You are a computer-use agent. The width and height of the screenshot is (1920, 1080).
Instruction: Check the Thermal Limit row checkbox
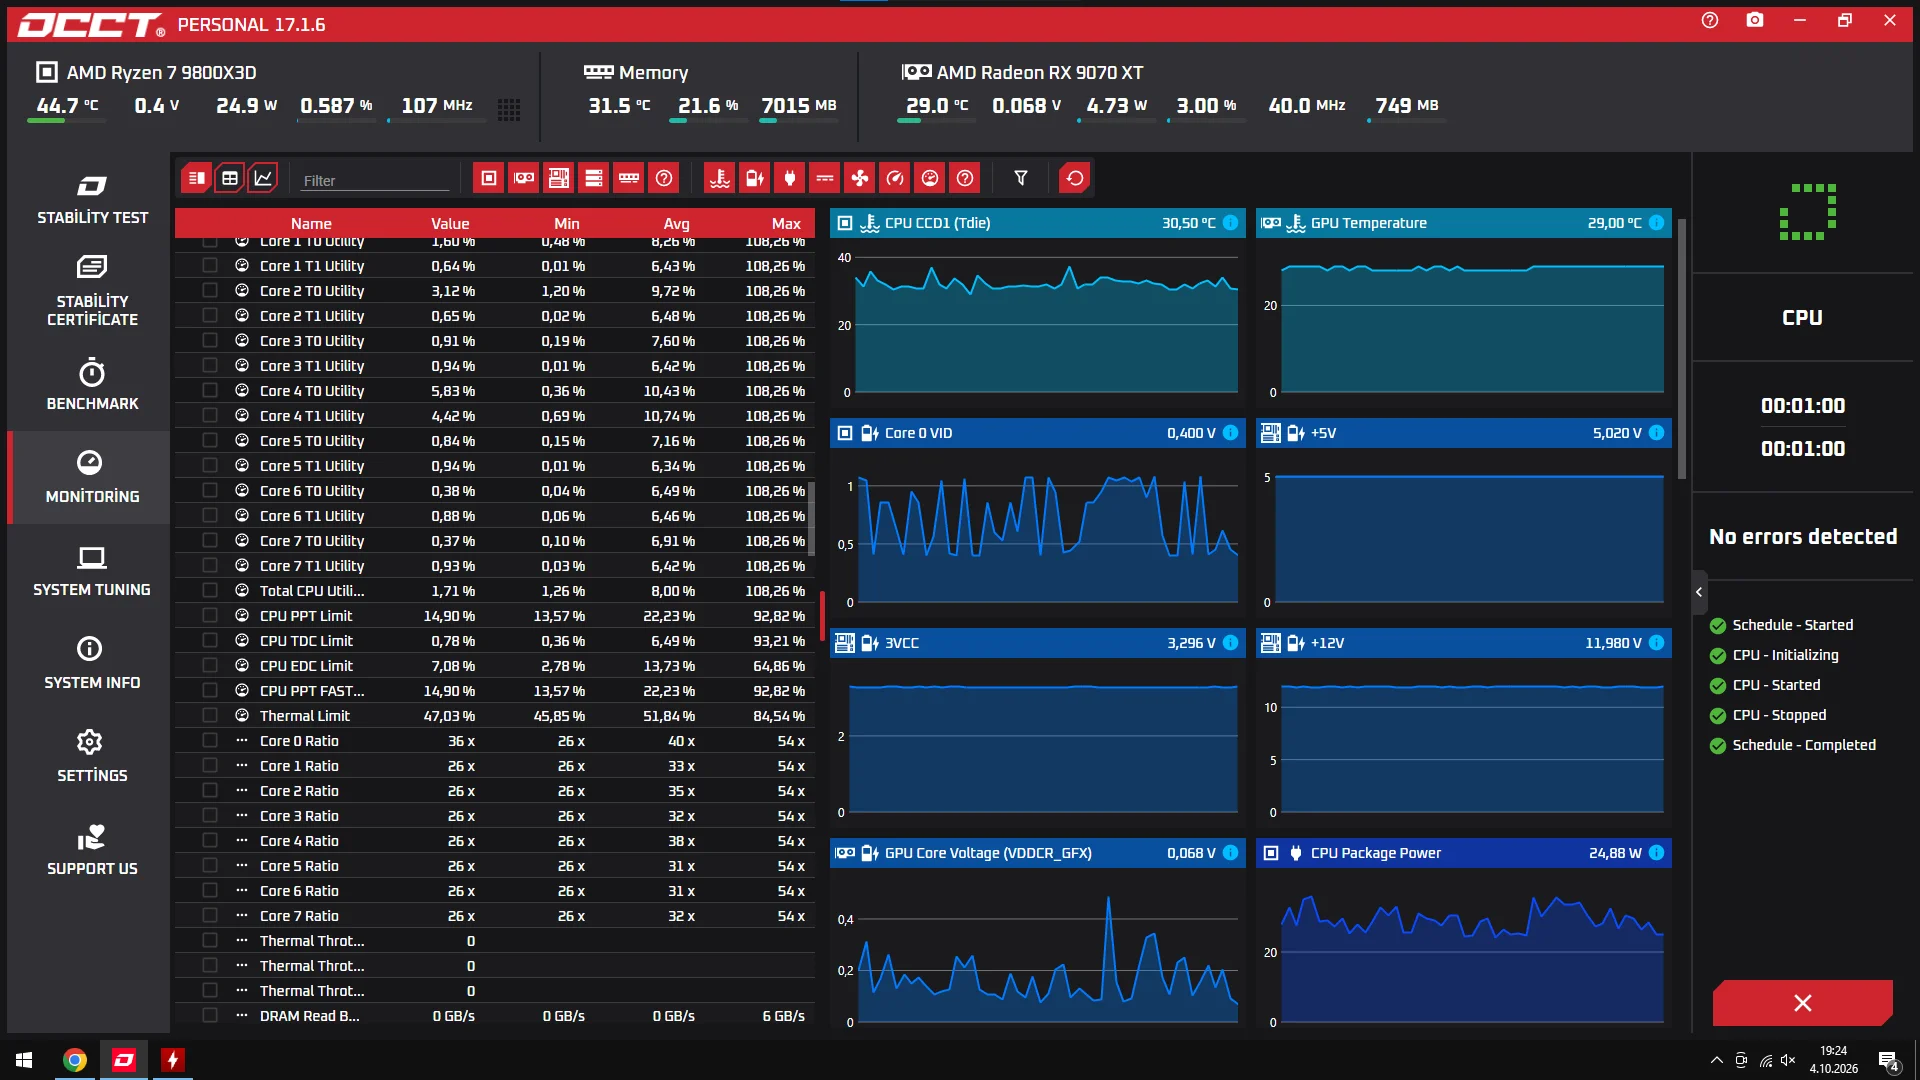click(210, 715)
